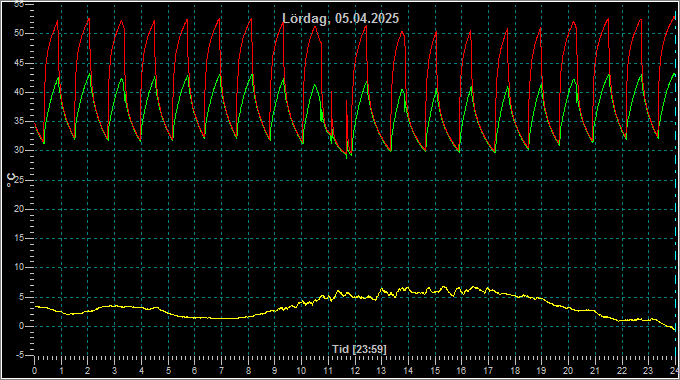Viewport: 680px width, 380px height.
Task: Click hour 12 on the time axis
Action: click(x=355, y=371)
